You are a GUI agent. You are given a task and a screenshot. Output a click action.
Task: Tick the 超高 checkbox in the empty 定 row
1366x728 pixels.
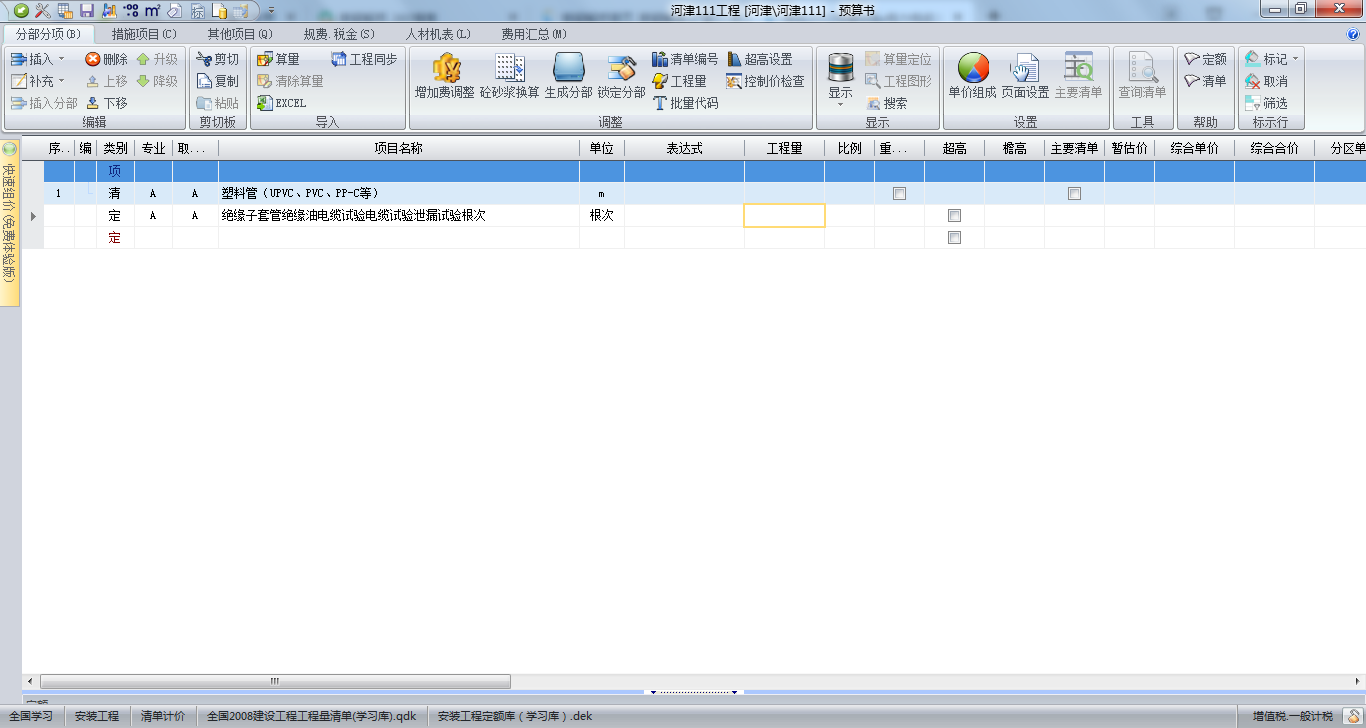(x=954, y=238)
